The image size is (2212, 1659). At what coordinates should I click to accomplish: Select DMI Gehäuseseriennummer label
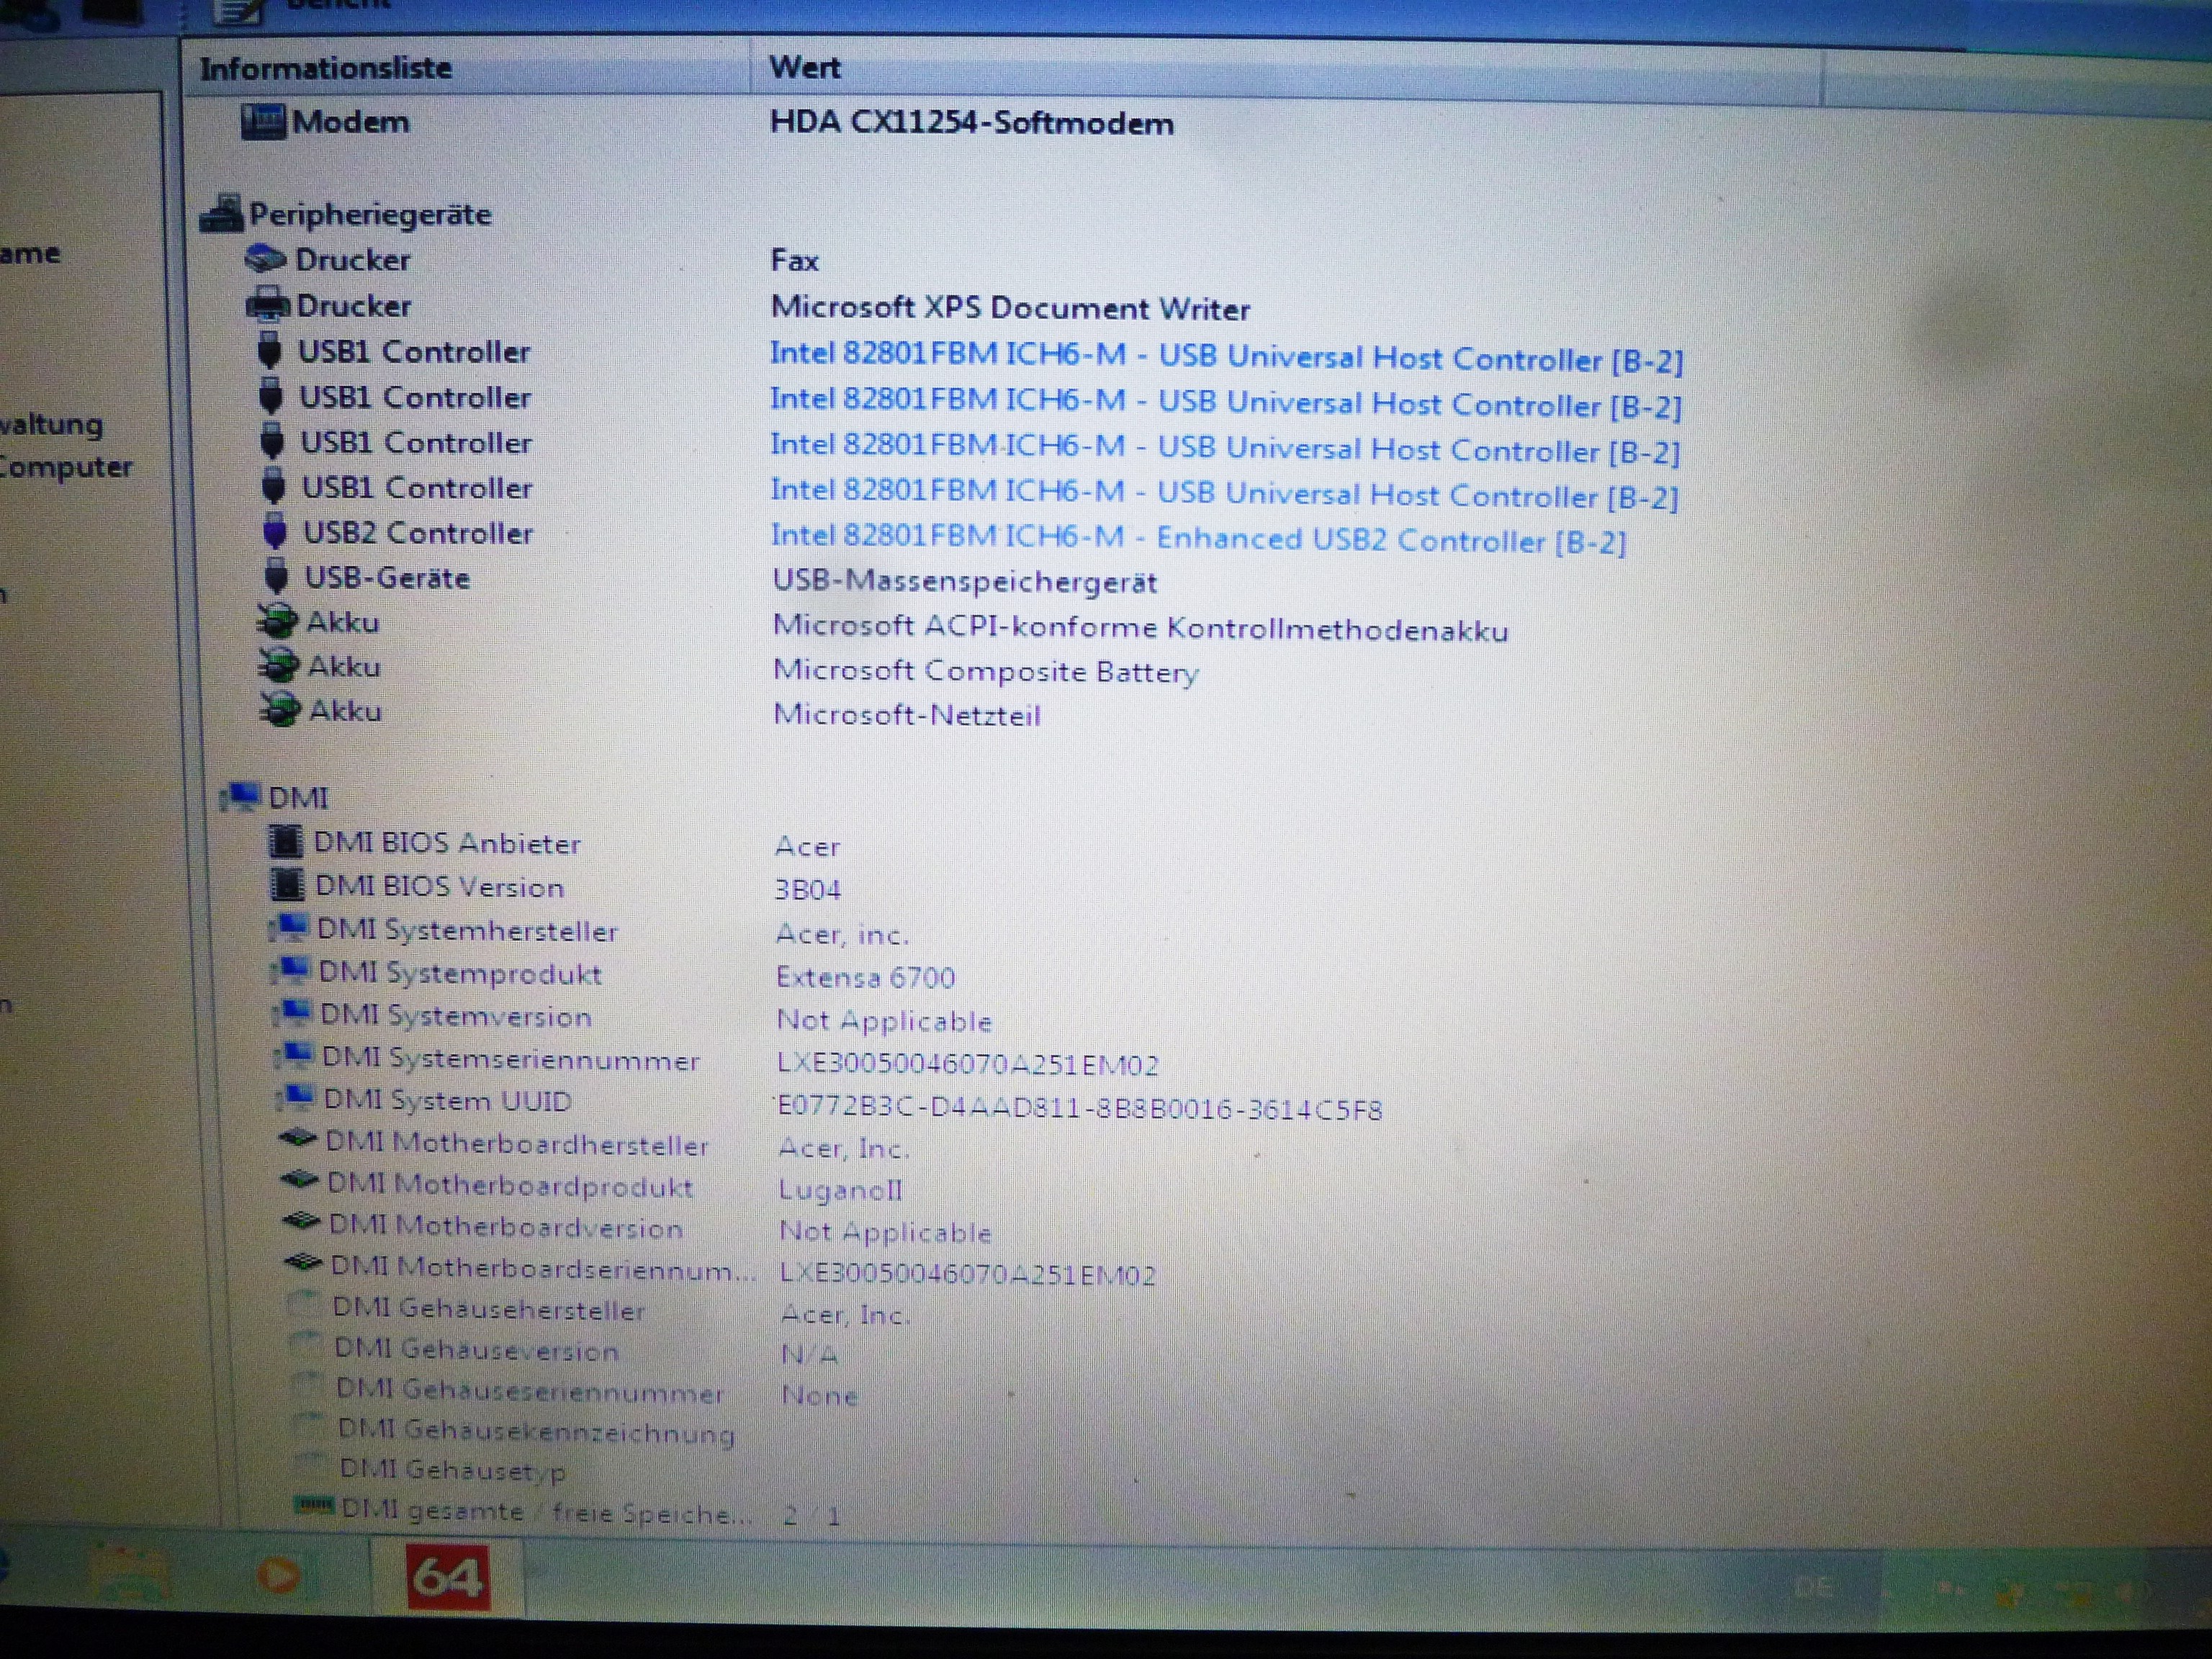(530, 1391)
